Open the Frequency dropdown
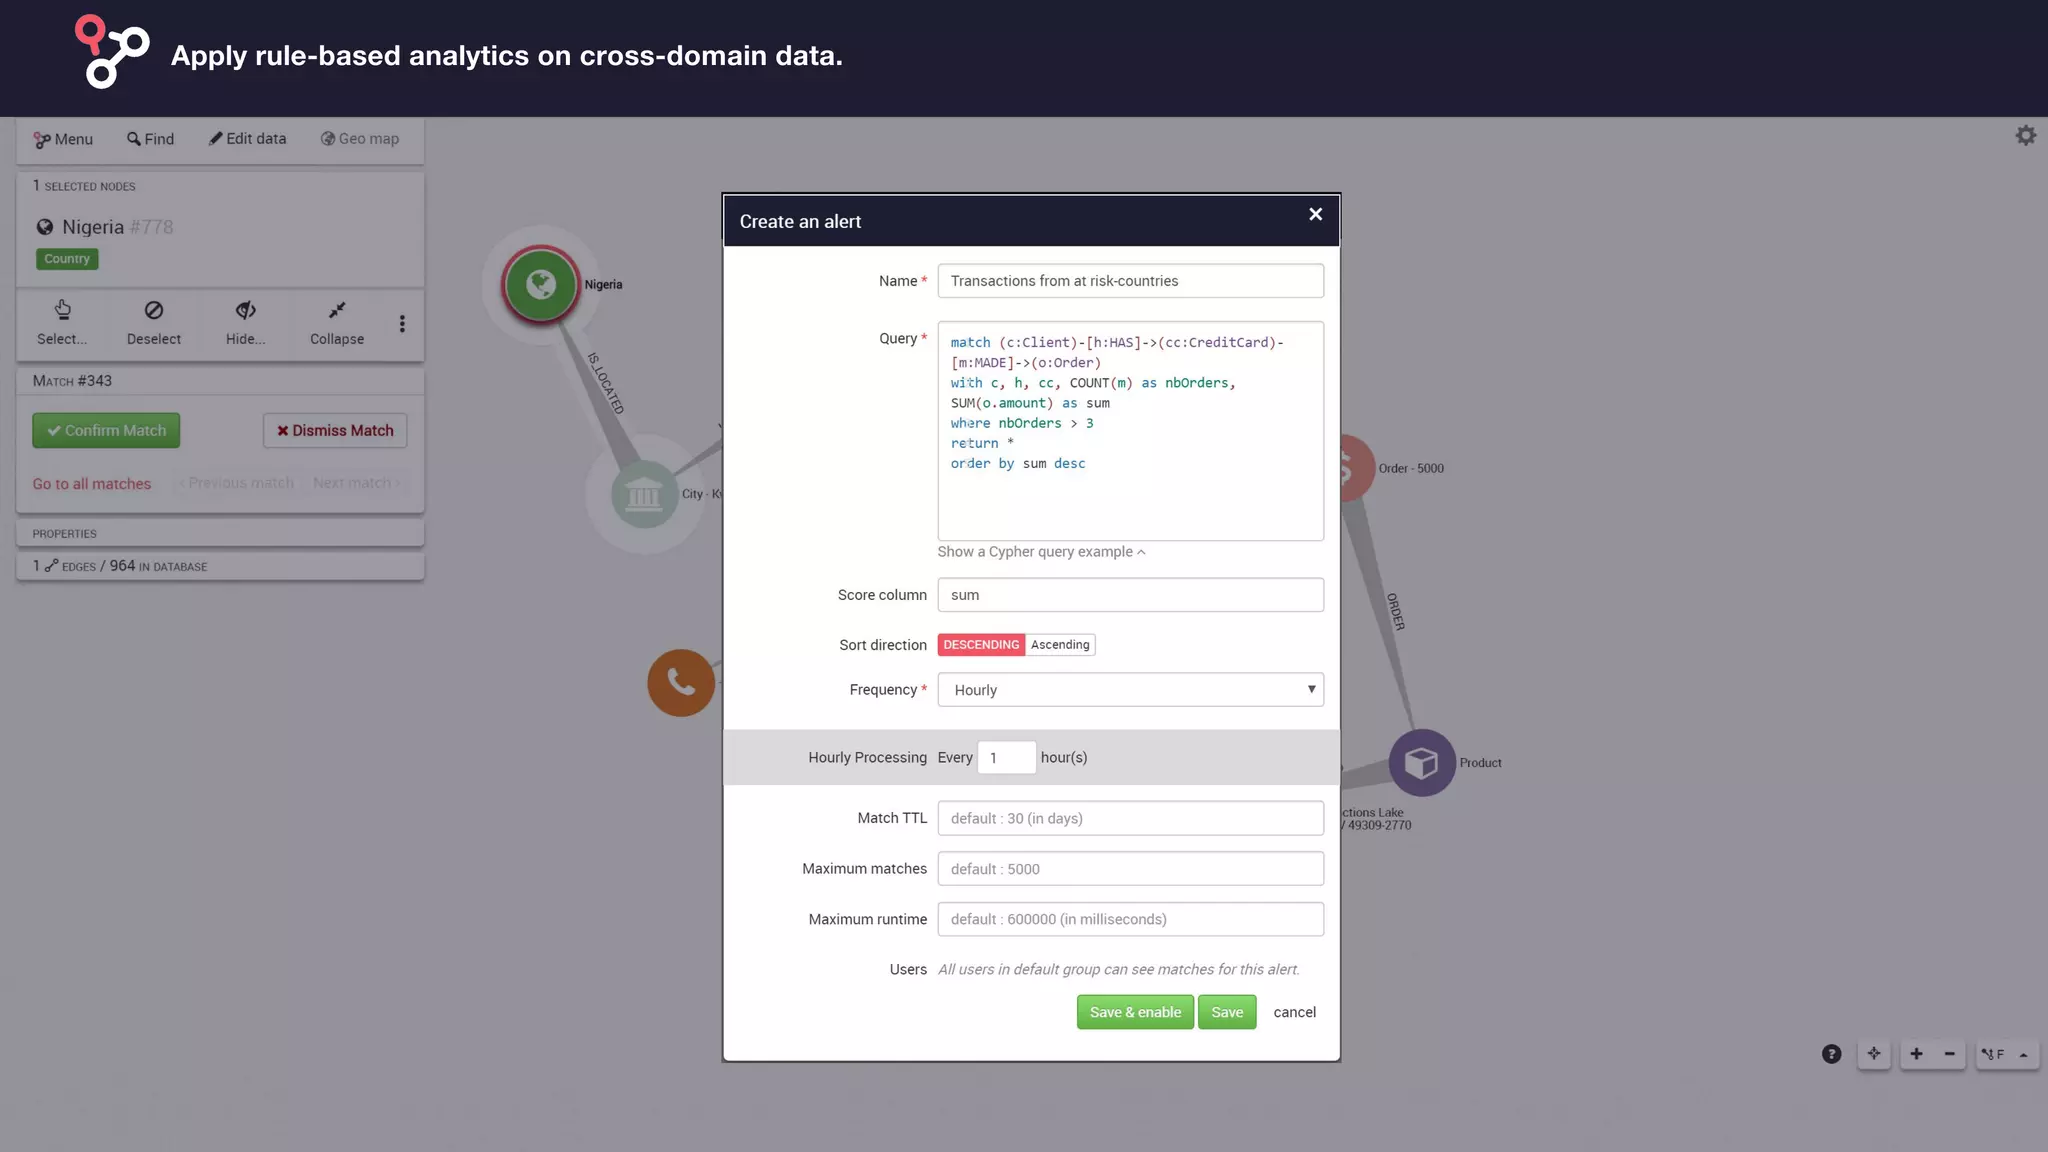Image resolution: width=2048 pixels, height=1152 pixels. [1130, 690]
